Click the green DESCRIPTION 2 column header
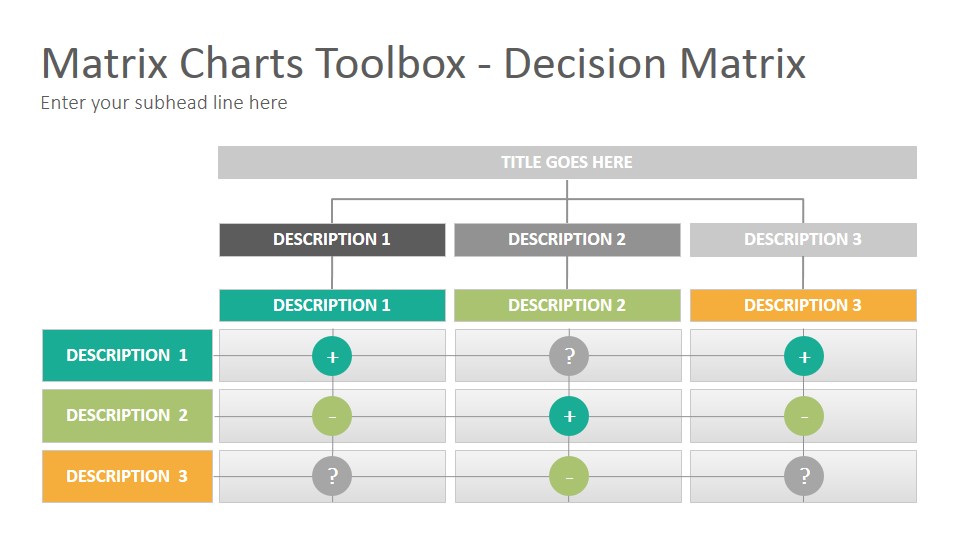 [567, 305]
